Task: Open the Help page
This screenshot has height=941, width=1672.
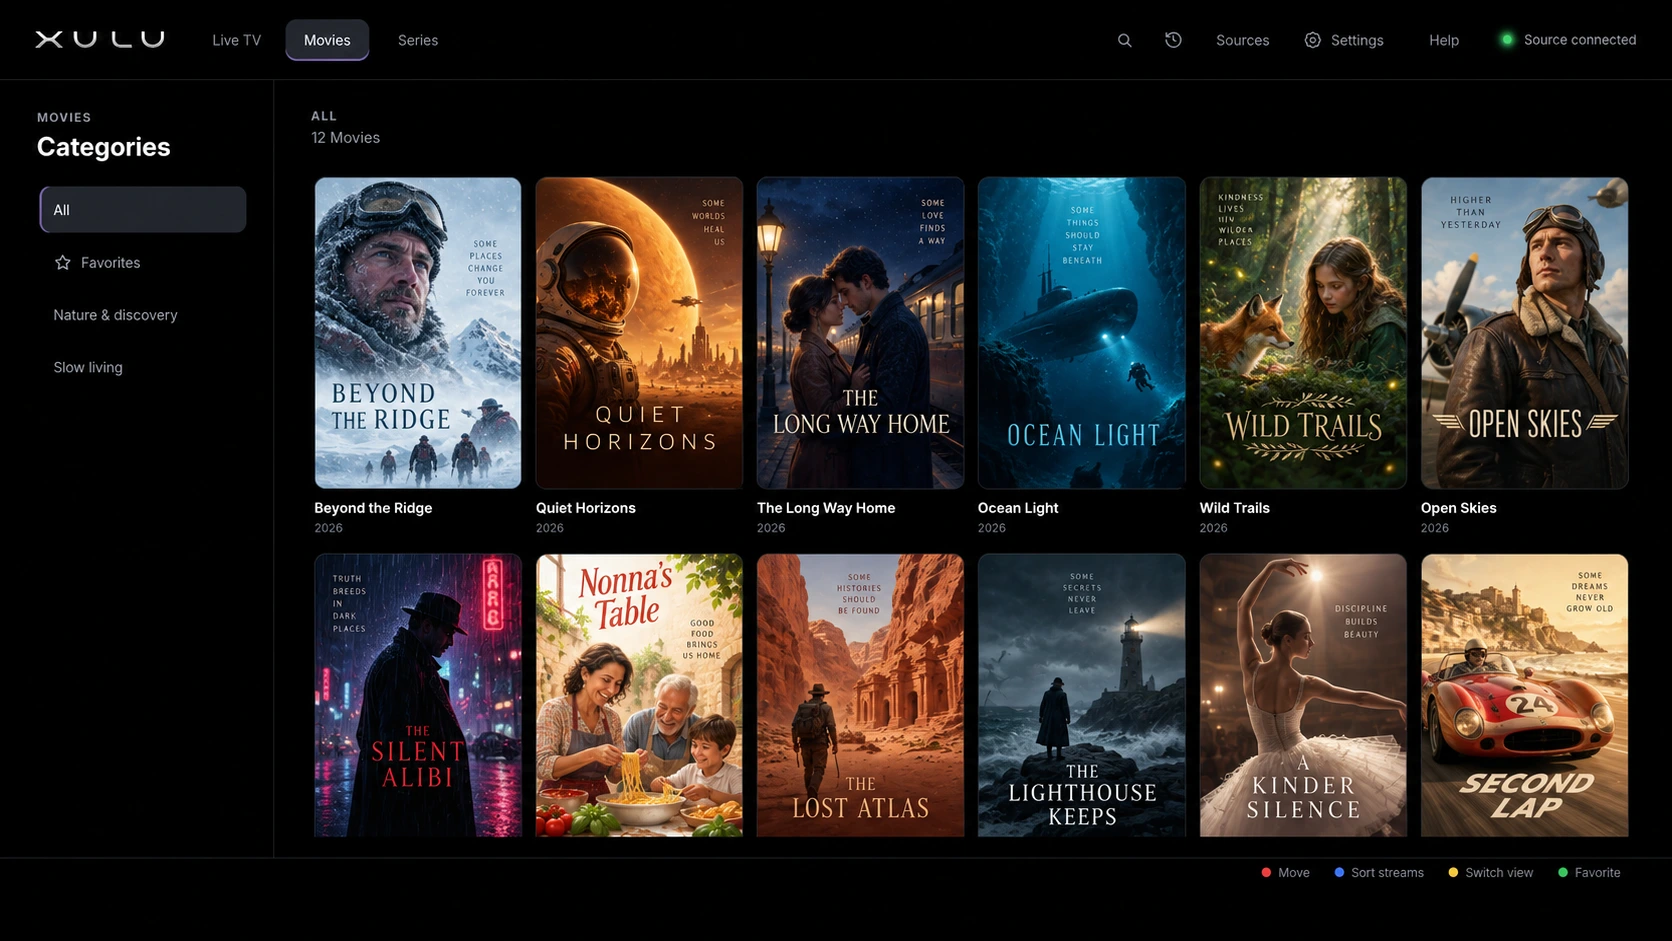Action: coord(1443,40)
